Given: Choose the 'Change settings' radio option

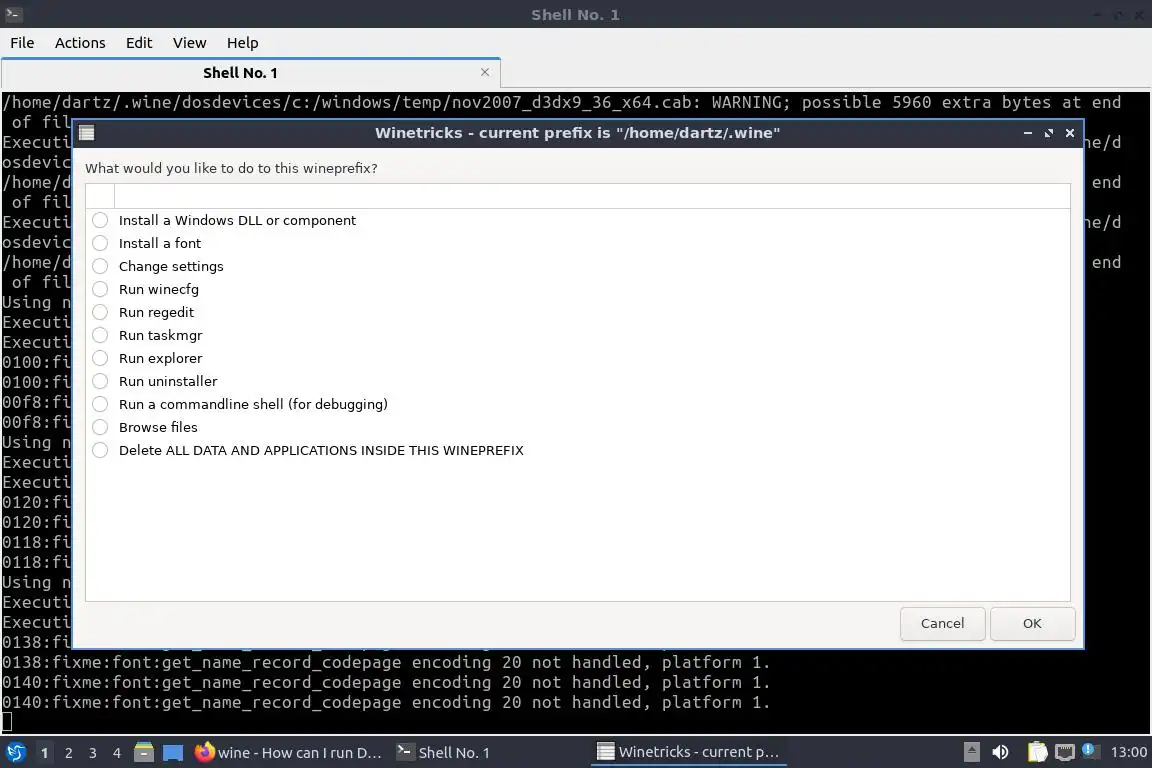Looking at the screenshot, I should tap(100, 266).
